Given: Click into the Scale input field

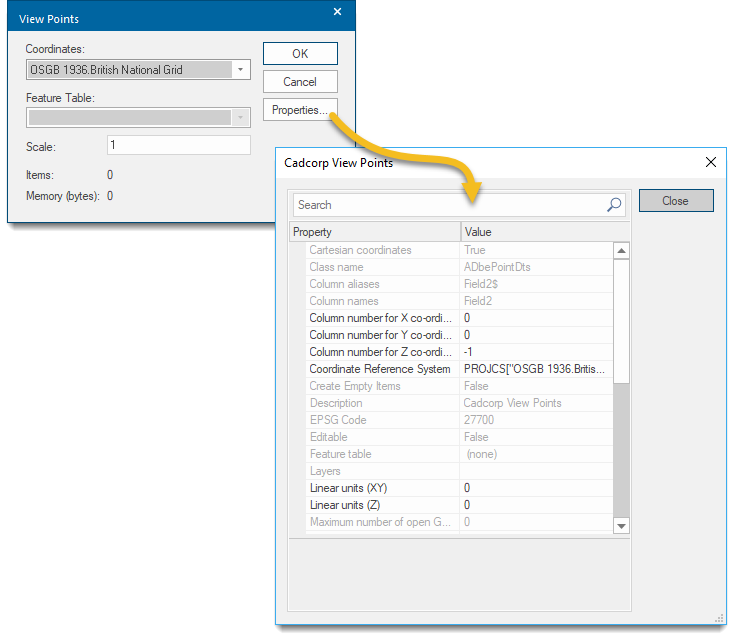Looking at the screenshot, I should 179,145.
